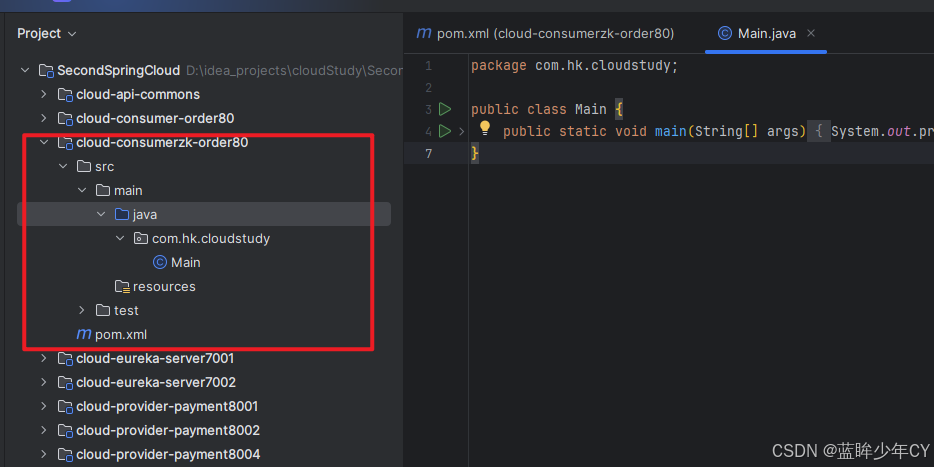
Task: Expand the cloud-eureka-server7002 module
Action: coord(43,382)
